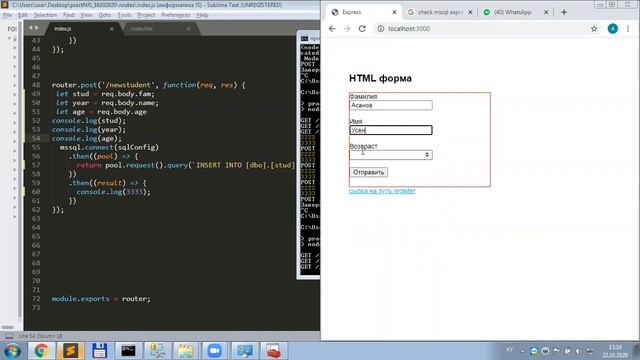Open Sublime Text from the taskbar
The width and height of the screenshot is (640, 360).
point(70,351)
